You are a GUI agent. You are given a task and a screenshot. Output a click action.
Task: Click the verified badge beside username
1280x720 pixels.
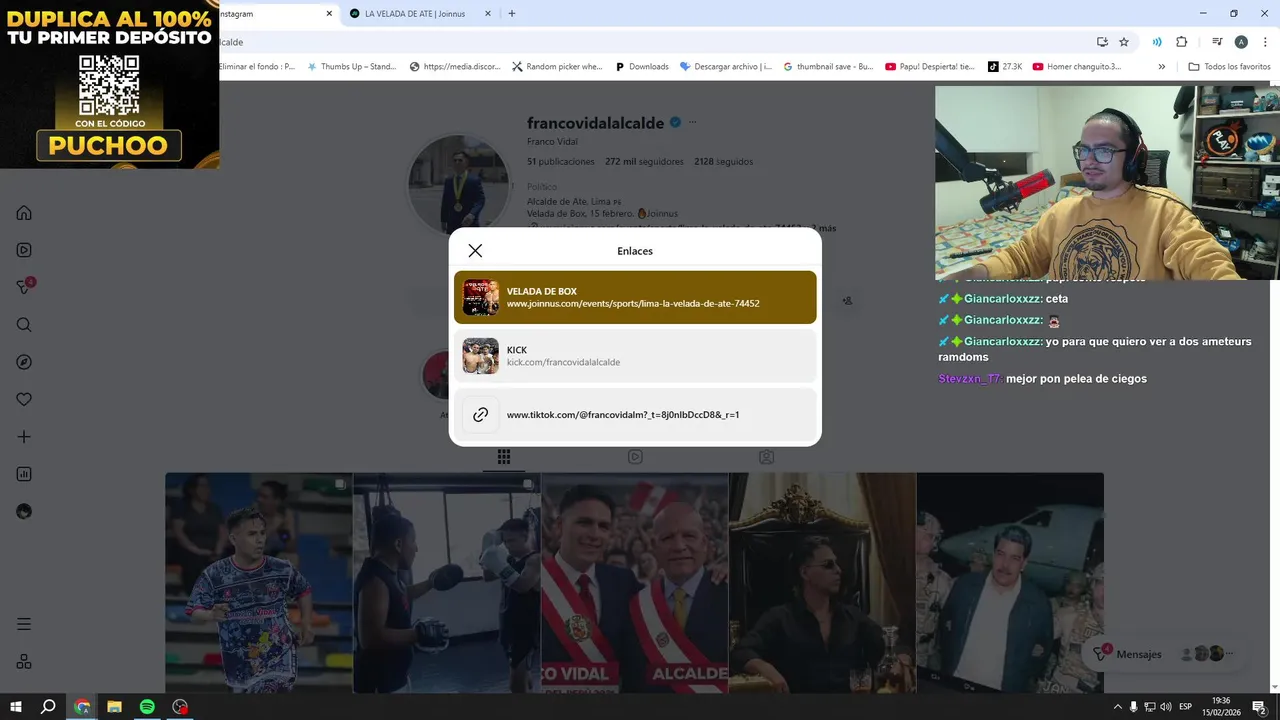675,123
